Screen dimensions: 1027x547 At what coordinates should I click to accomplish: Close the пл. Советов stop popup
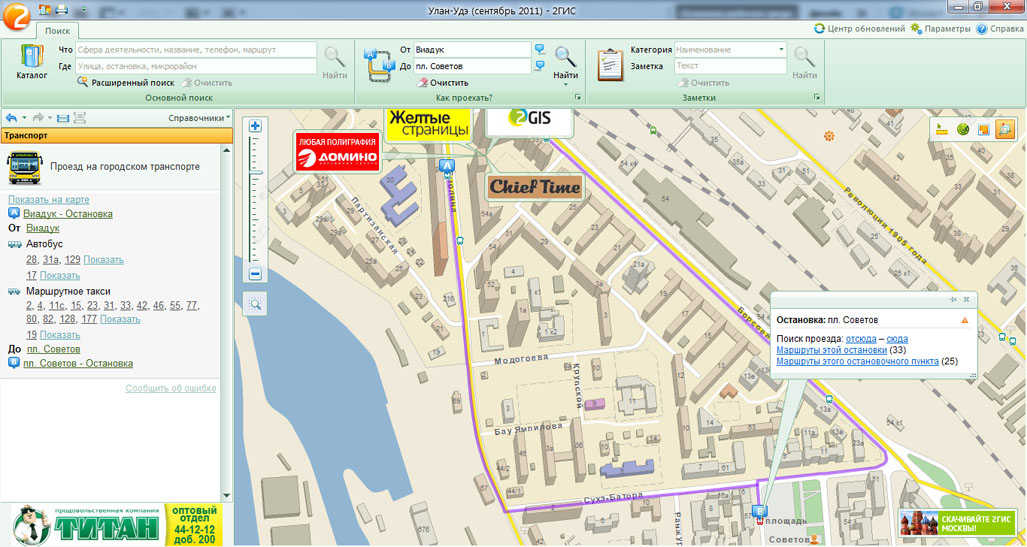pyautogui.click(x=966, y=299)
